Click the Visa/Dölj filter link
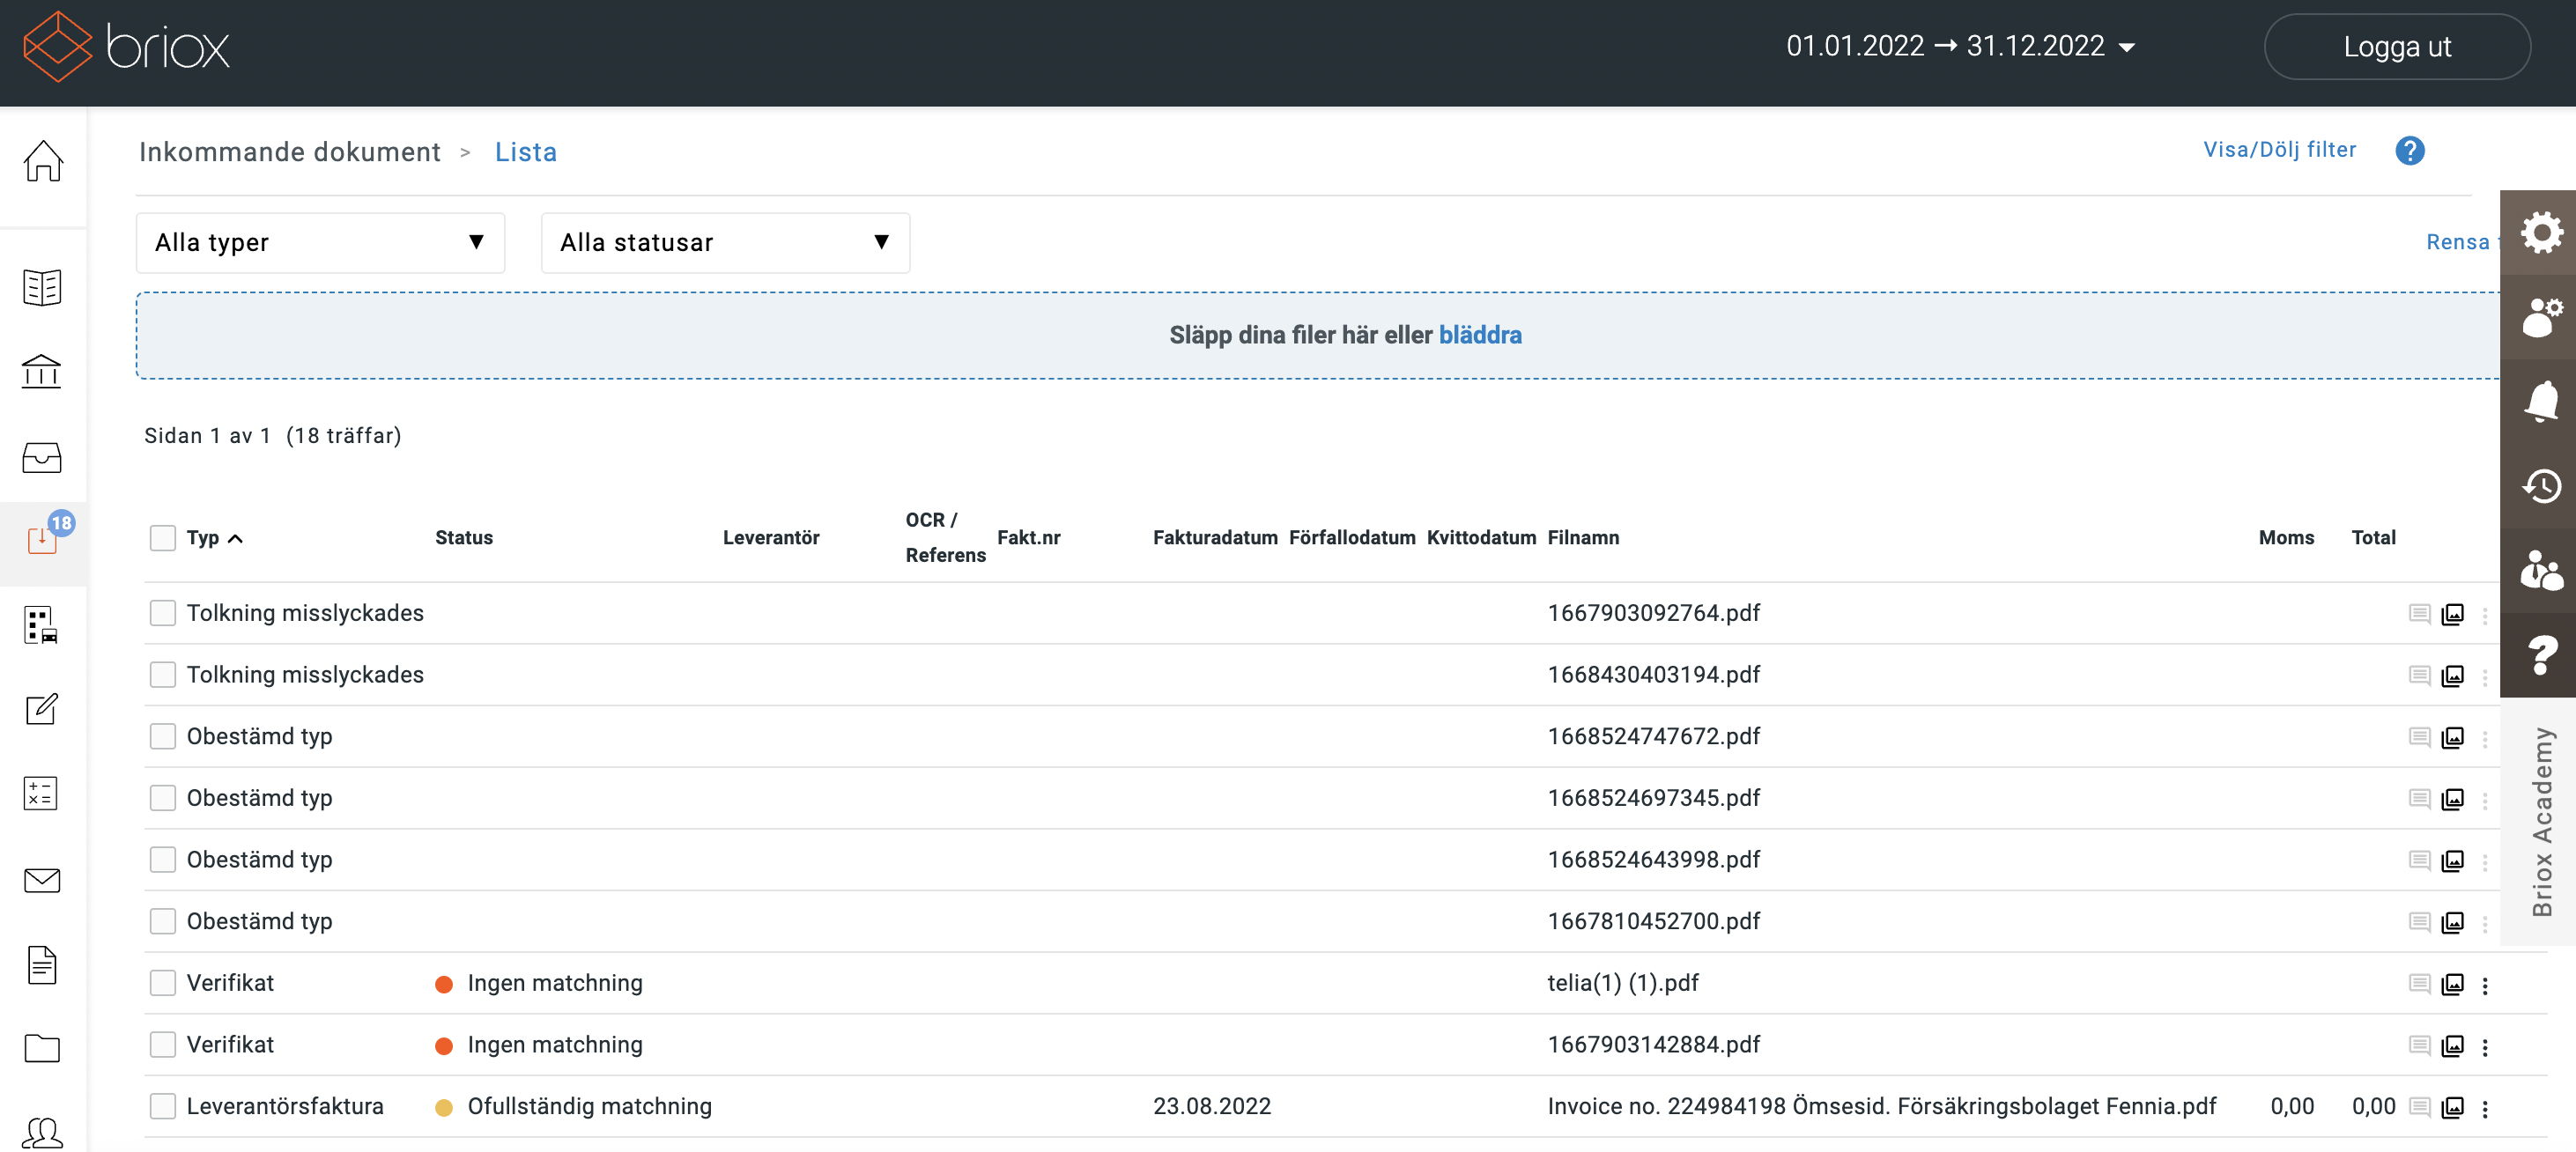The image size is (2576, 1152). coord(2279,150)
